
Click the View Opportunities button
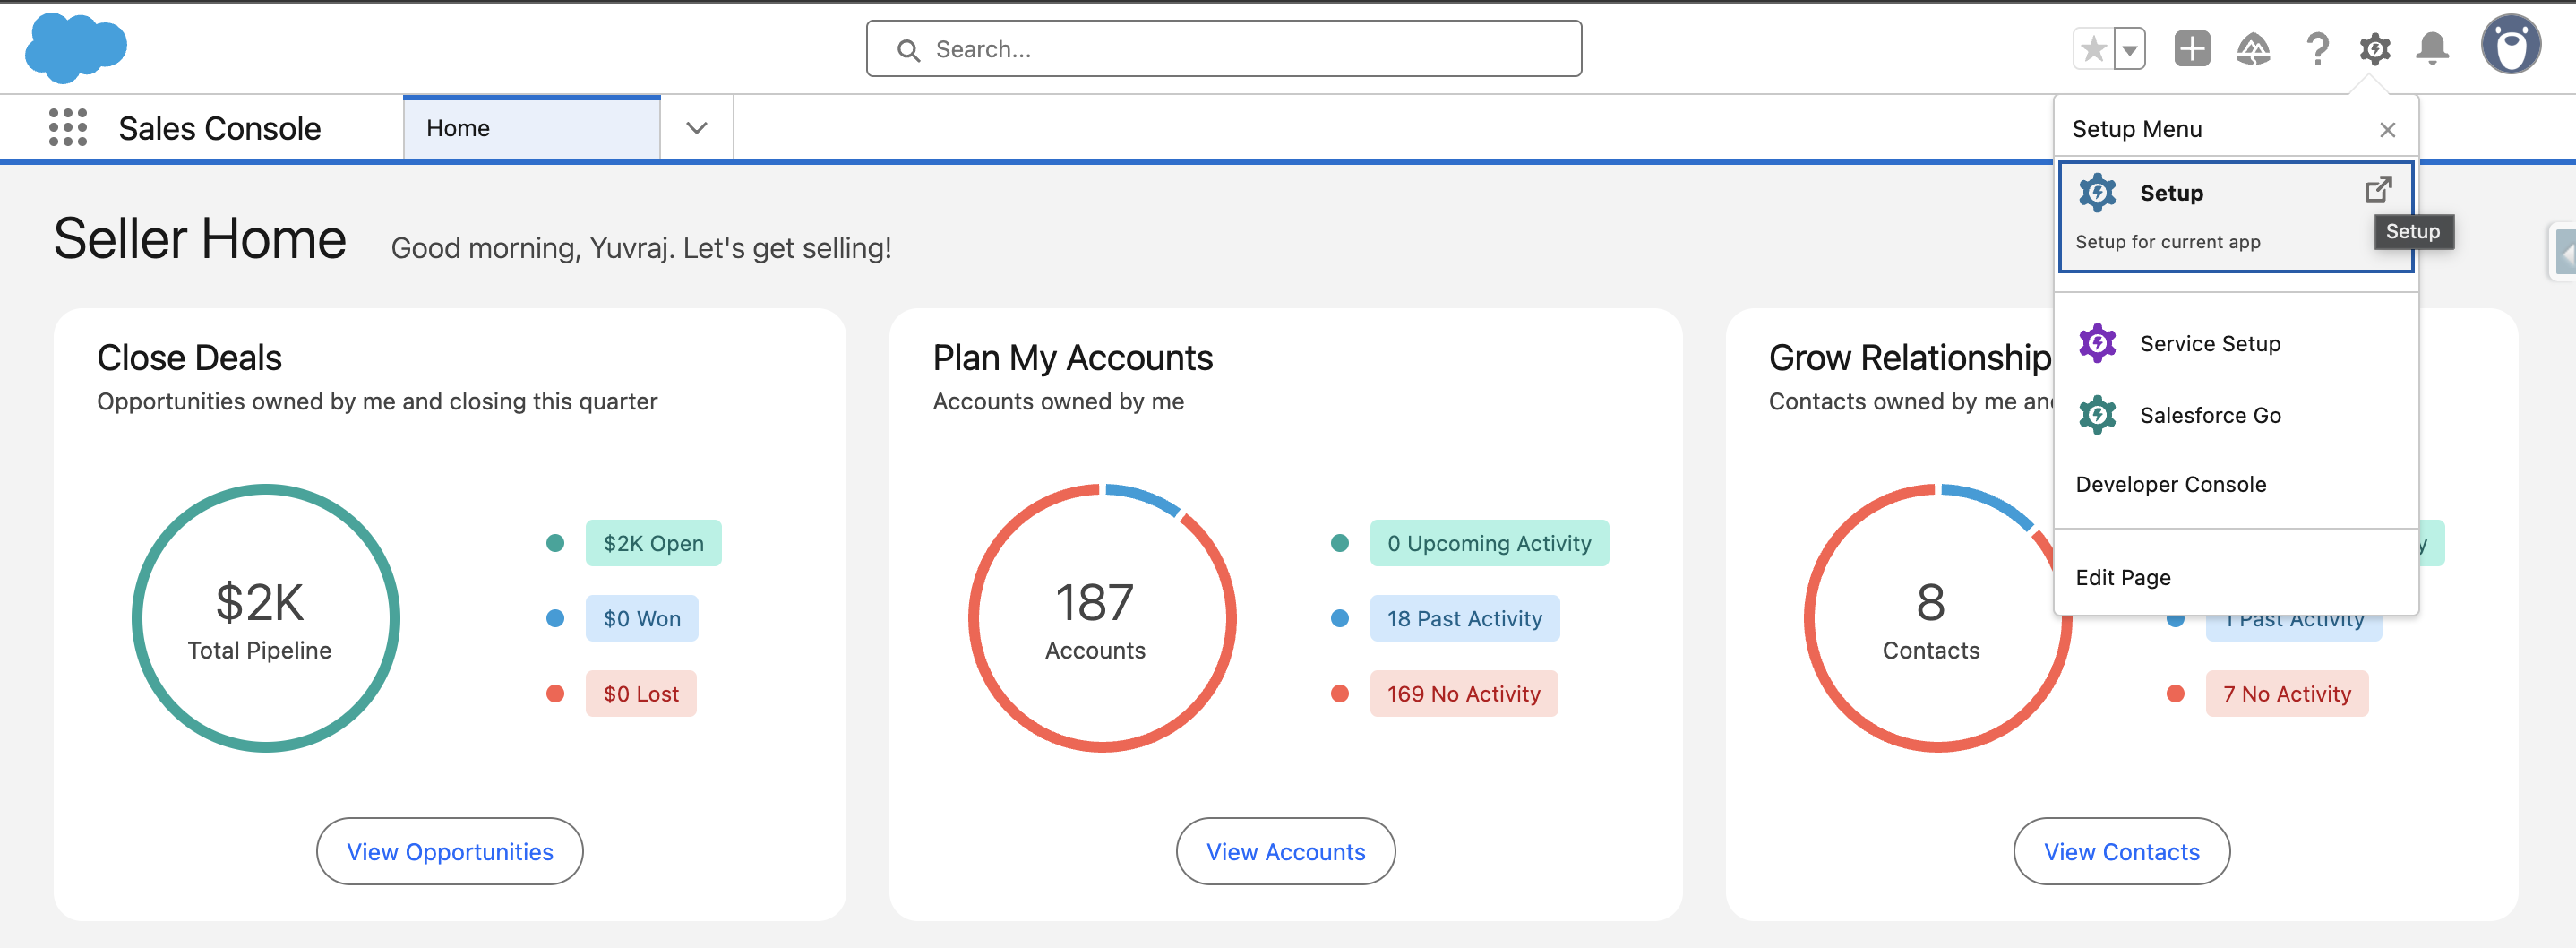pyautogui.click(x=449, y=851)
